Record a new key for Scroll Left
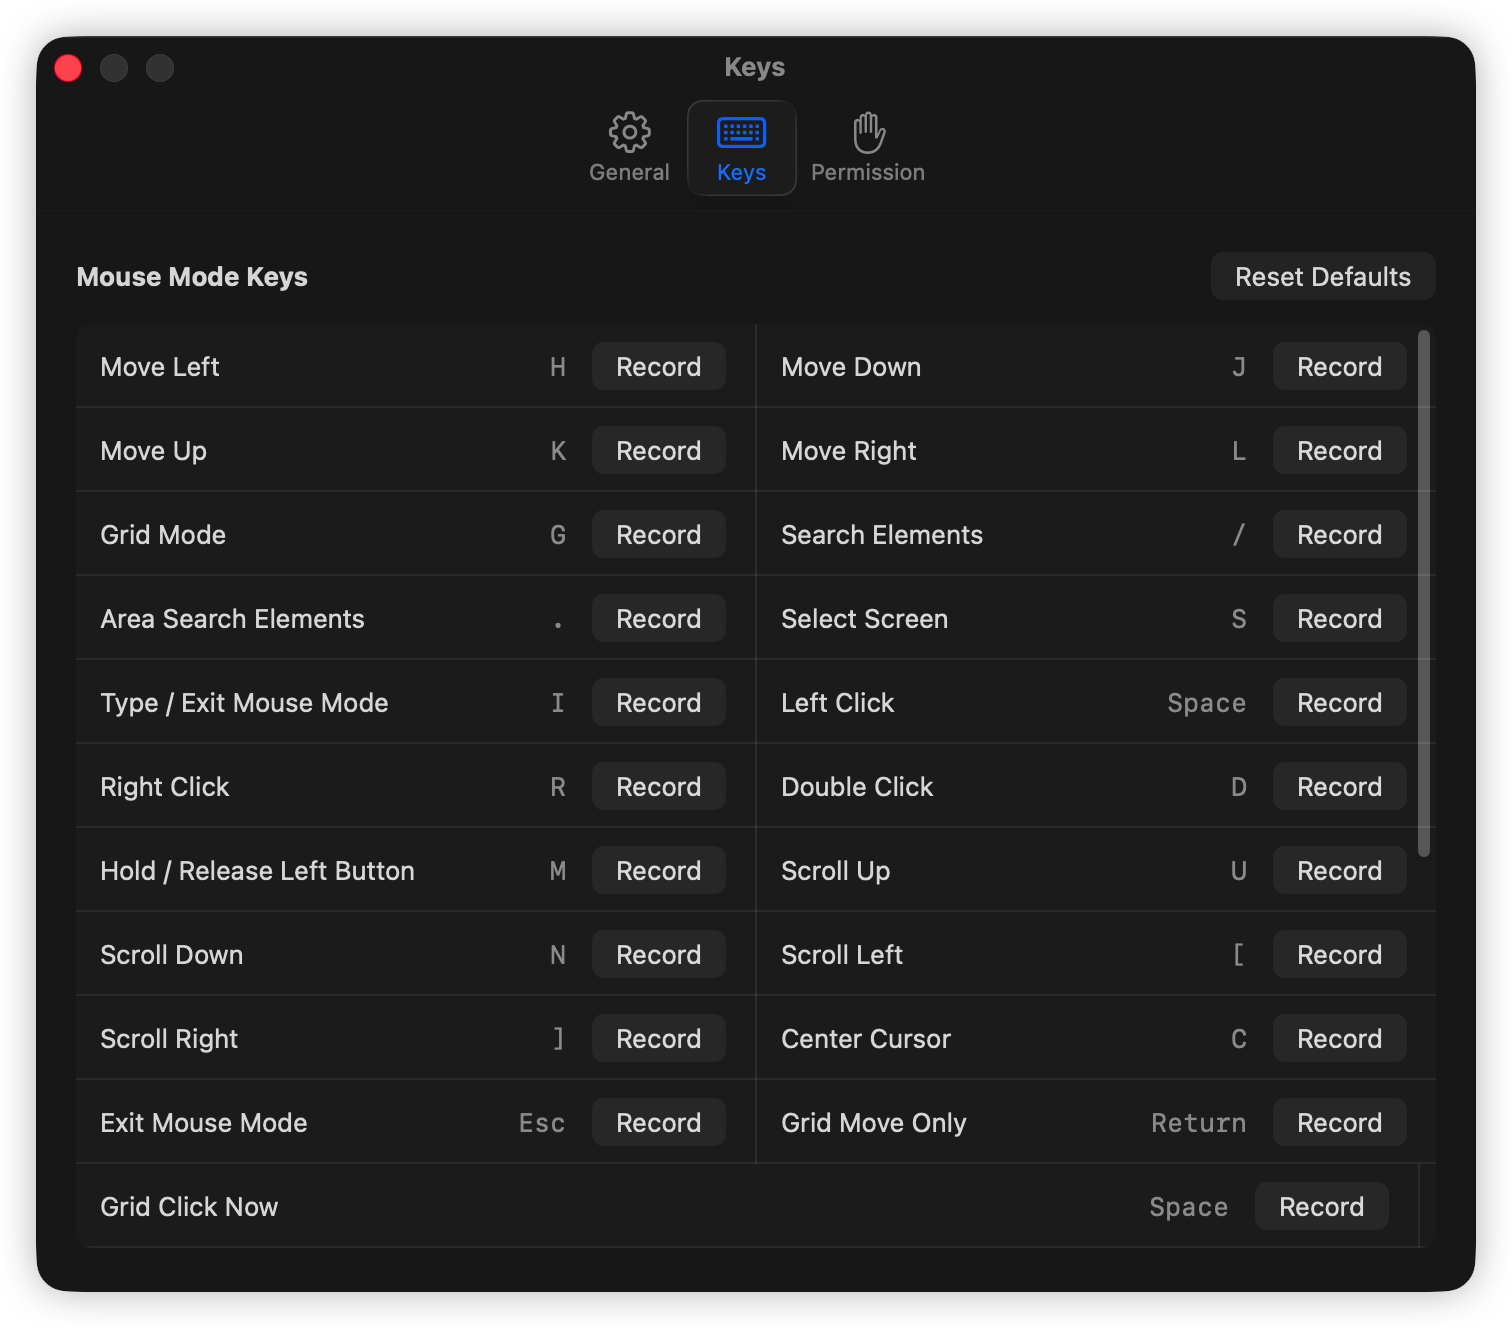 [1339, 955]
